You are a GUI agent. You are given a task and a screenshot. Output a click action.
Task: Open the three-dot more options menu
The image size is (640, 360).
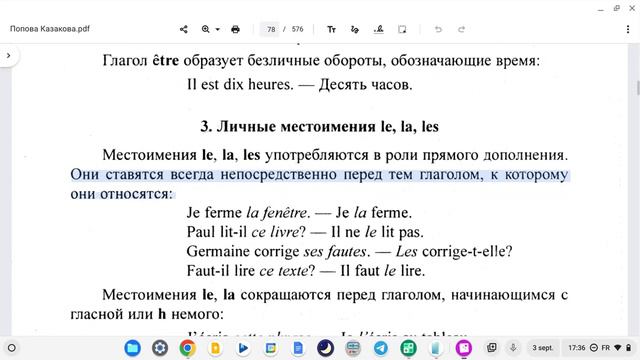(628, 29)
